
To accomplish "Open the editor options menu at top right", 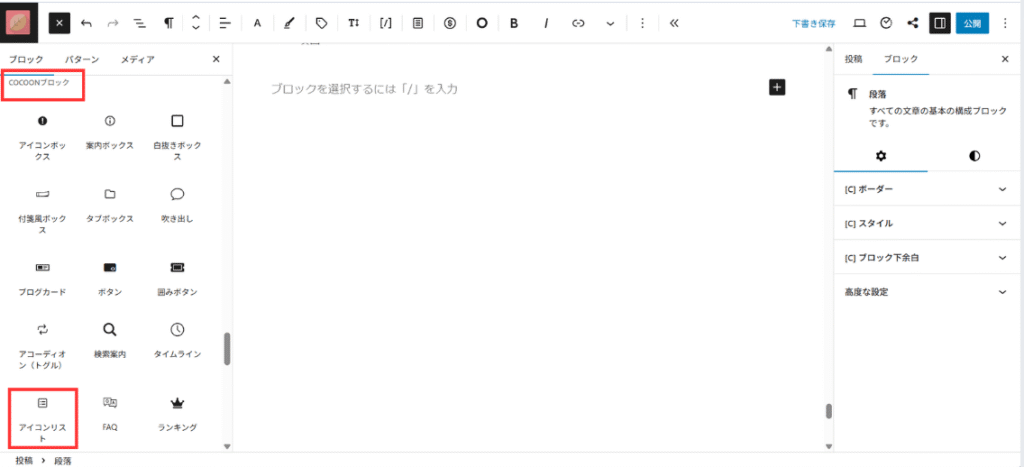I will click(1005, 23).
